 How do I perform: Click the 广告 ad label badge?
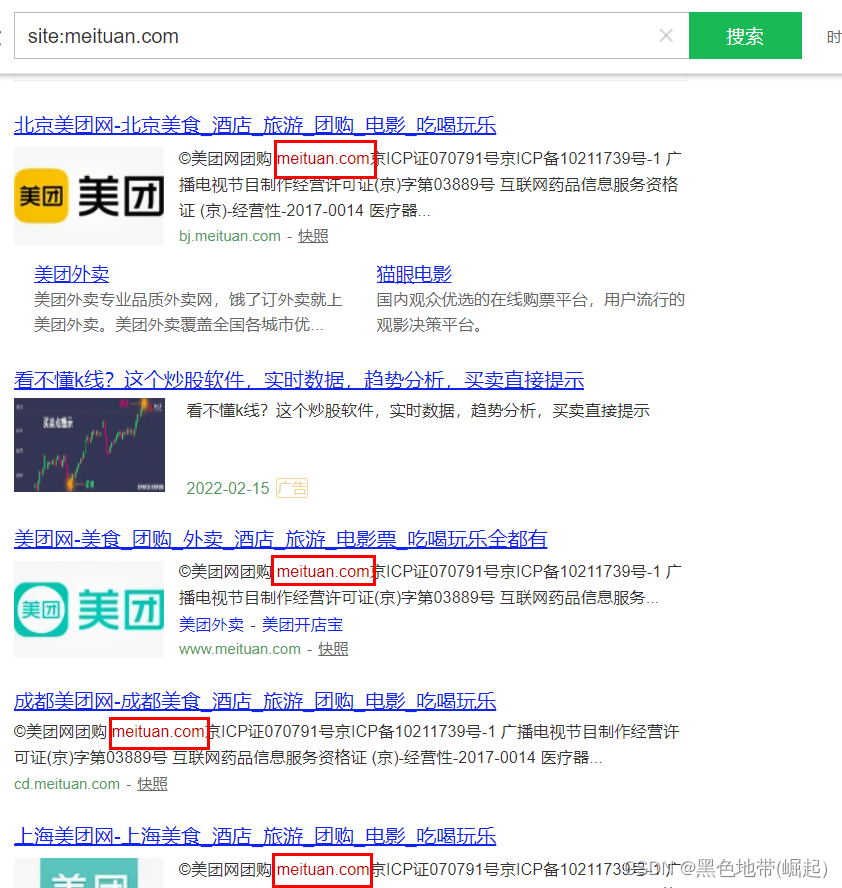292,488
